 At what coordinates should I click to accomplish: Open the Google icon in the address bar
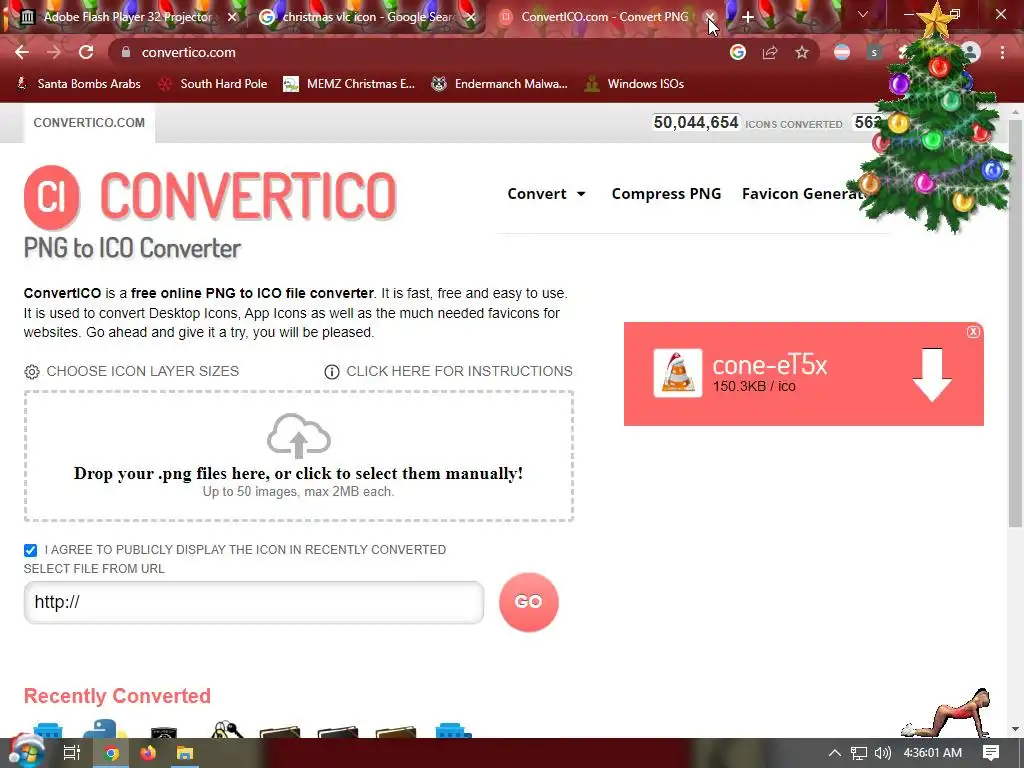[738, 52]
